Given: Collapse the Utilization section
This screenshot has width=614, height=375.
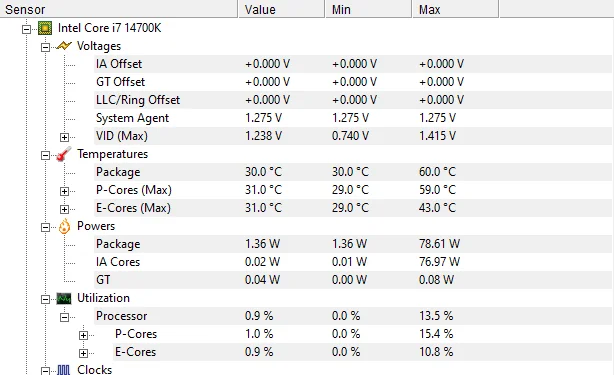Looking at the screenshot, I should (x=45, y=299).
